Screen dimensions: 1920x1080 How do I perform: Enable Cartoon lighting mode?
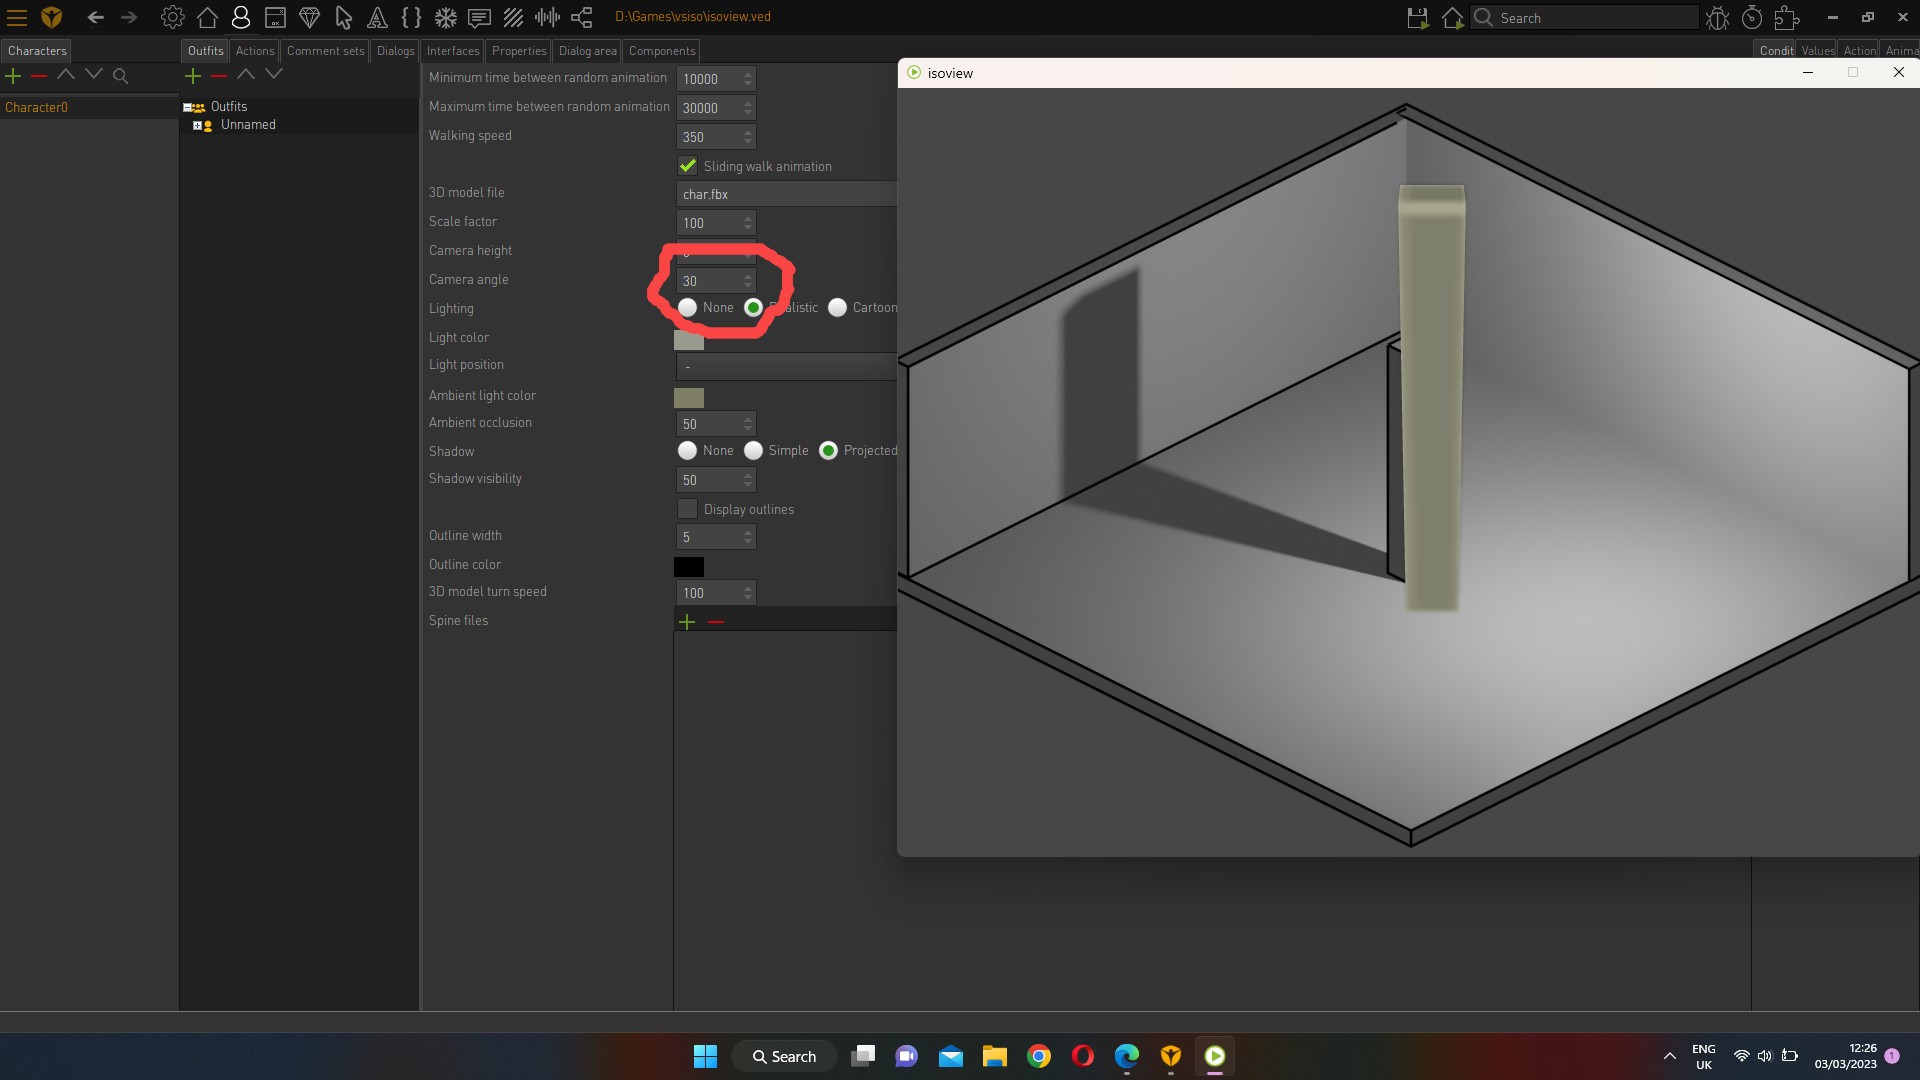pyautogui.click(x=837, y=307)
